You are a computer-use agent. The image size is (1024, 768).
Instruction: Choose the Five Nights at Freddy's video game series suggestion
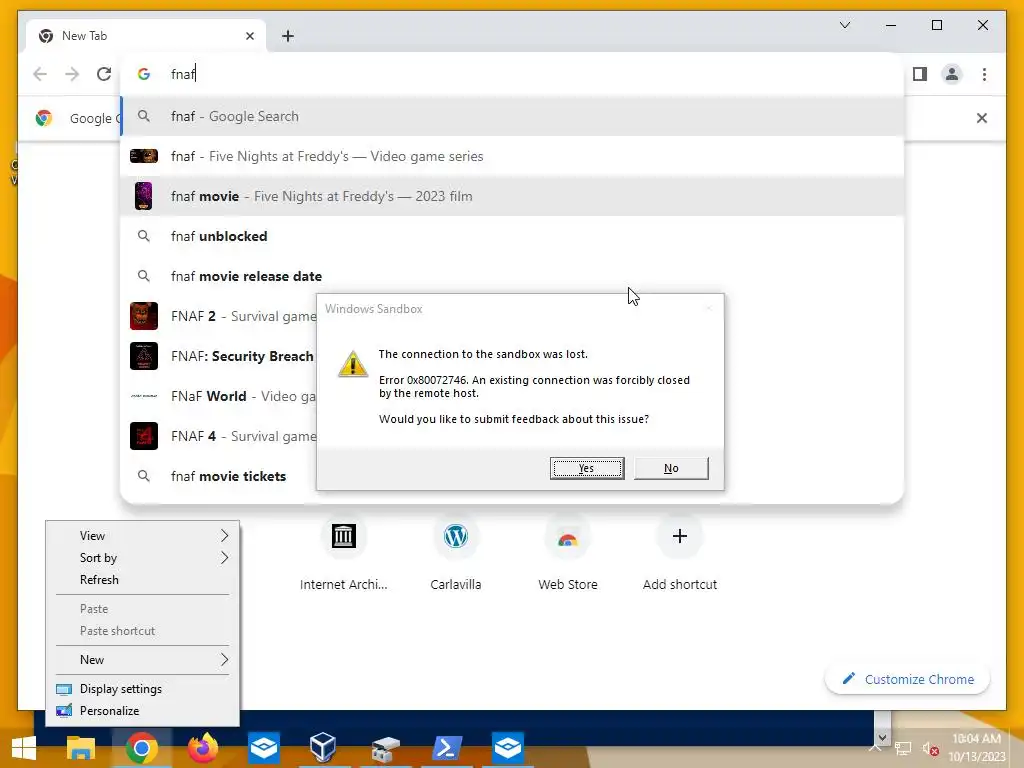(512, 156)
